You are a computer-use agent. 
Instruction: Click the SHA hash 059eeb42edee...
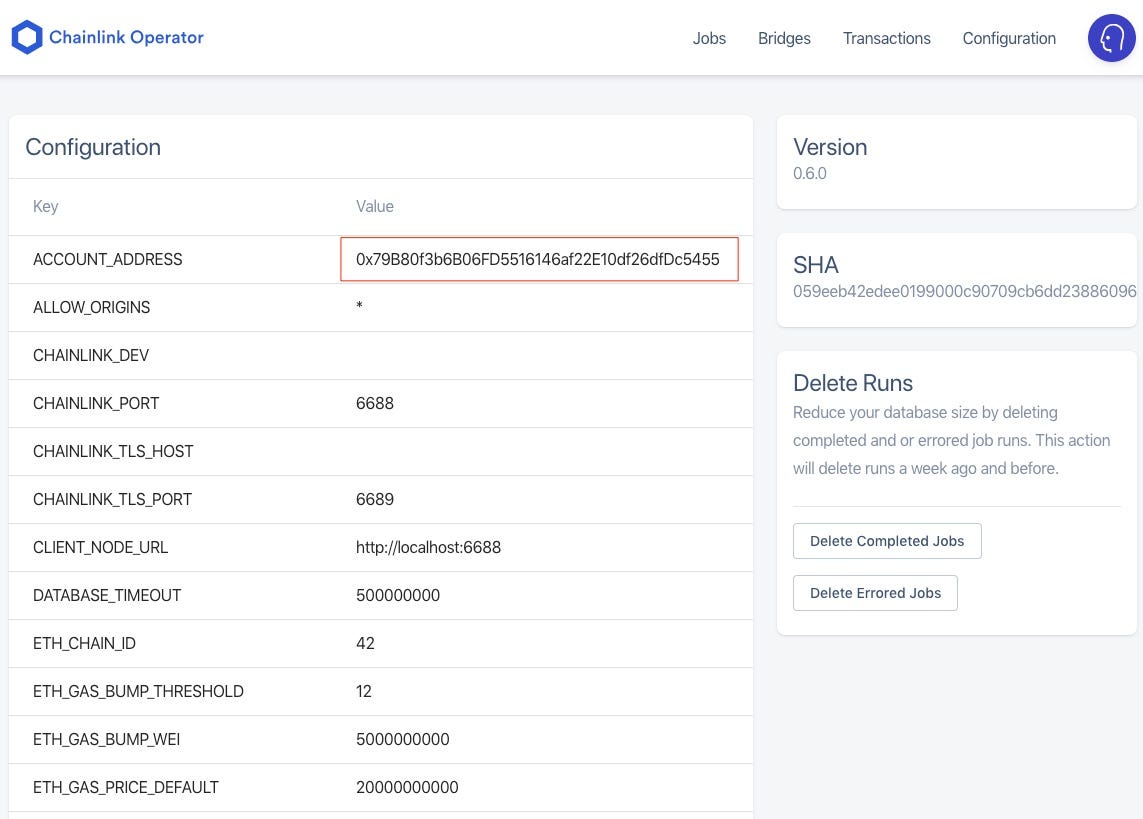point(964,291)
